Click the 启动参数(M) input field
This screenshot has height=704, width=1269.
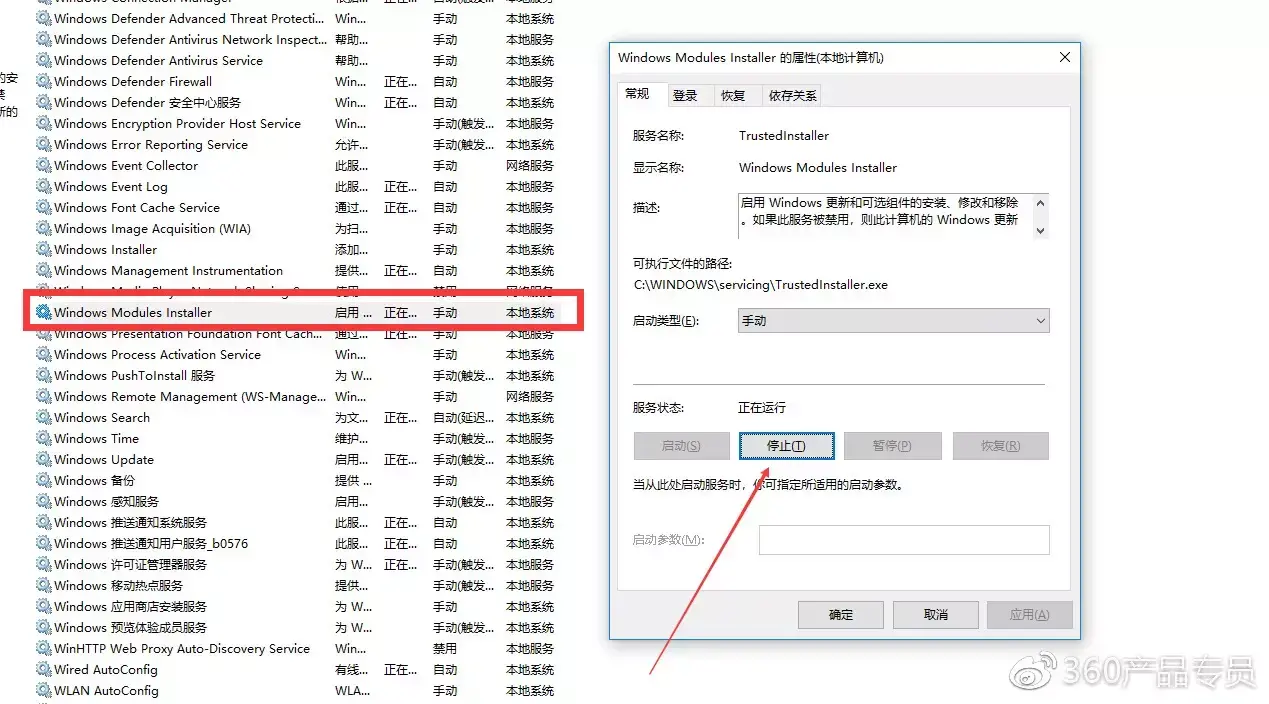pos(904,540)
